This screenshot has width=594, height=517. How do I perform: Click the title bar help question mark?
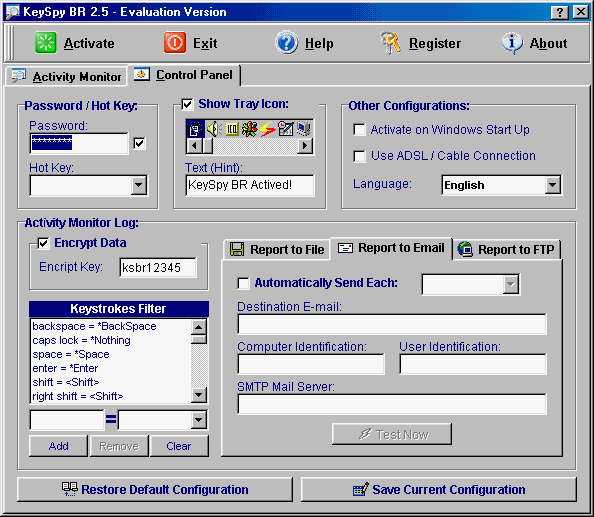coord(560,12)
